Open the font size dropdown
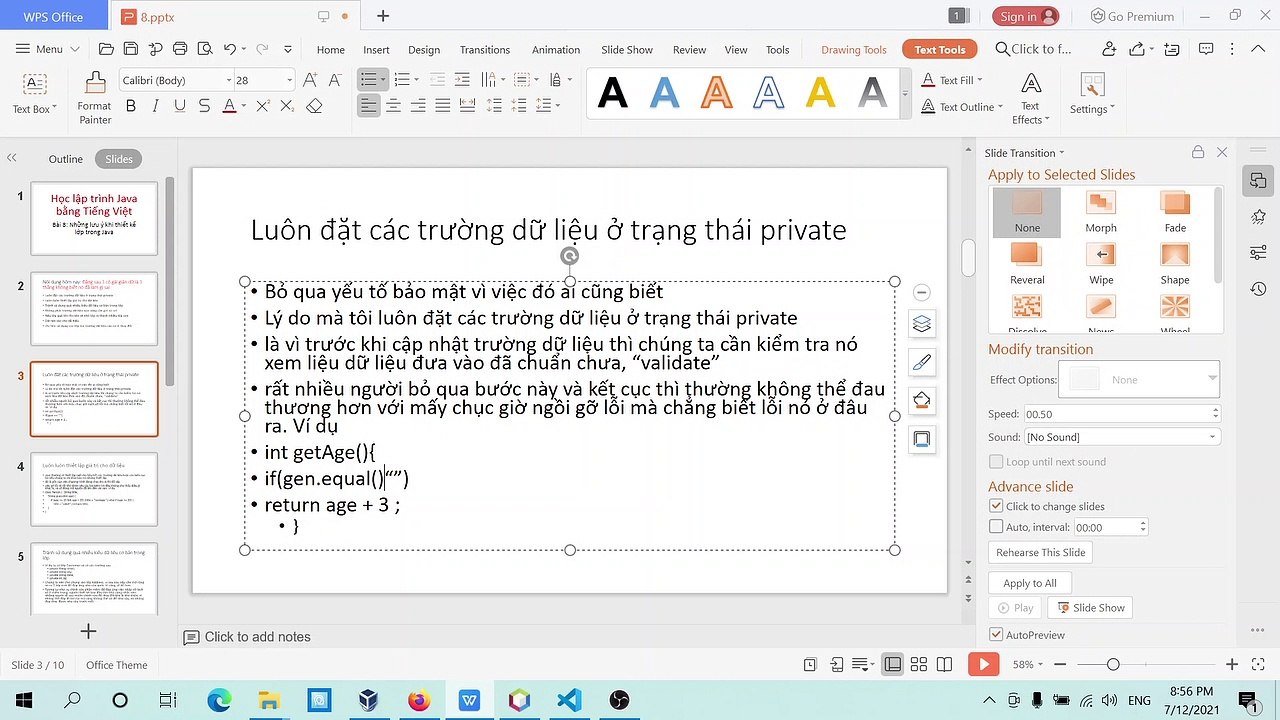 click(290, 80)
